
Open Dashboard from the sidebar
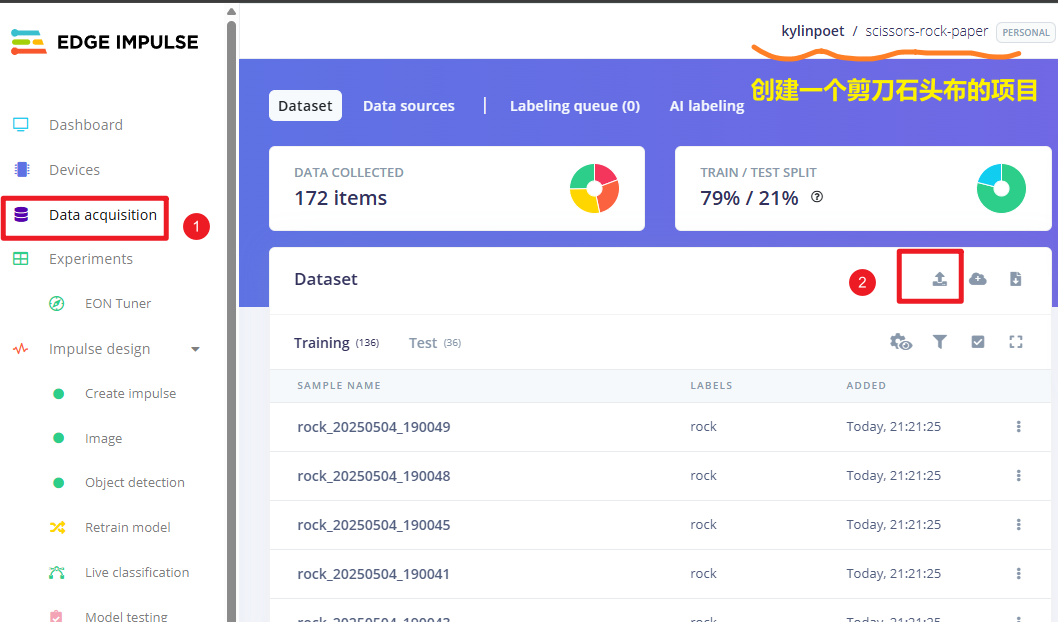(x=86, y=125)
